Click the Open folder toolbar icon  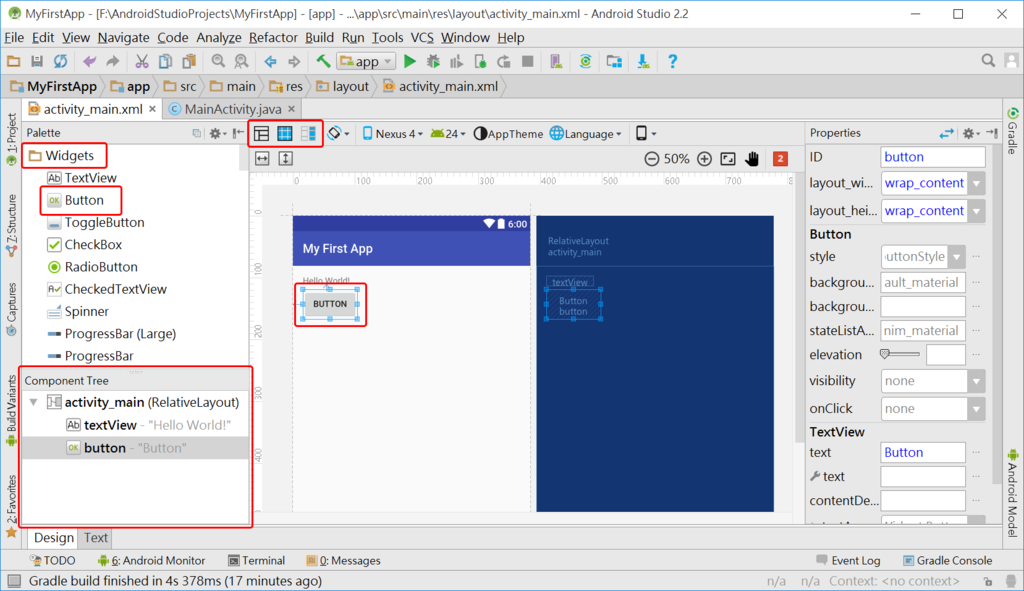click(13, 61)
